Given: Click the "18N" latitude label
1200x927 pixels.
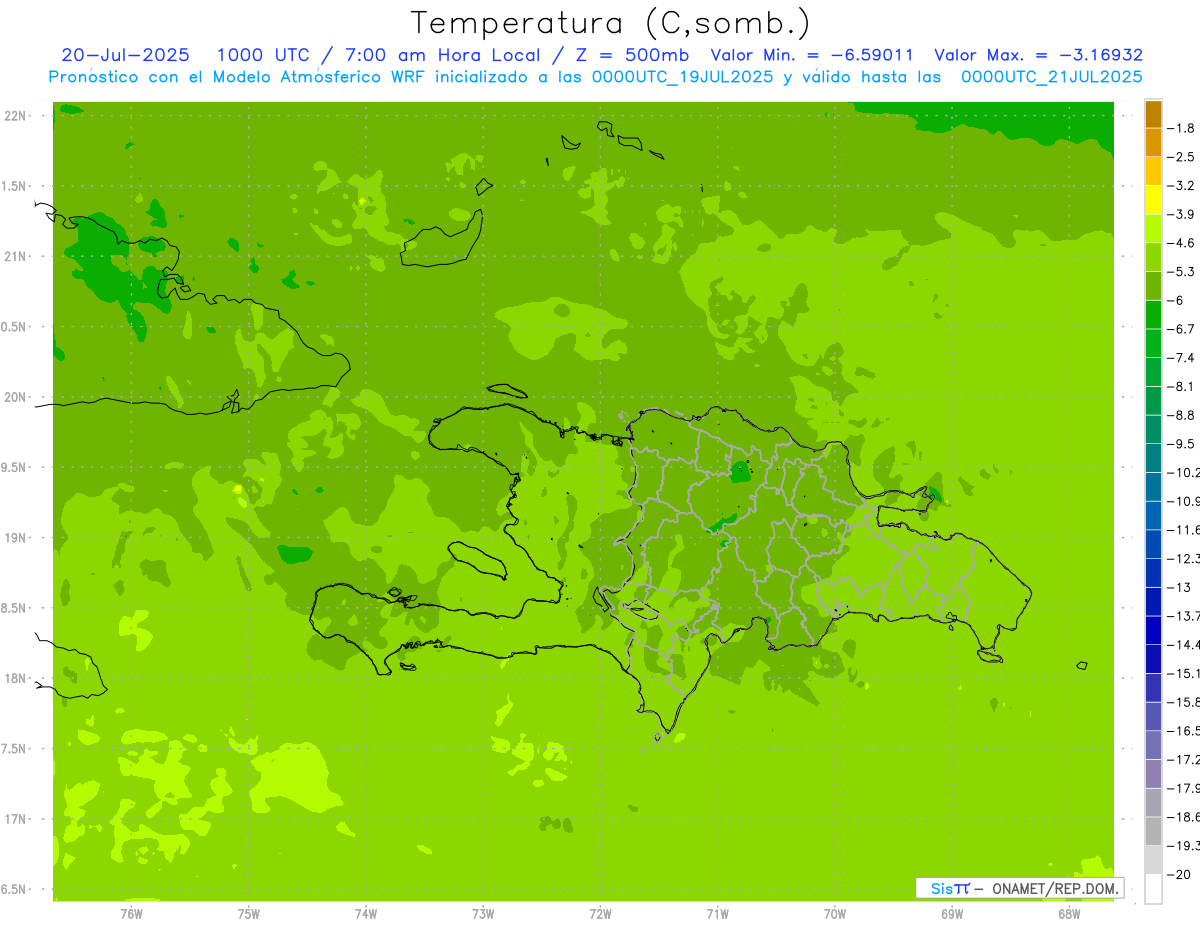Looking at the screenshot, I should (x=15, y=679).
